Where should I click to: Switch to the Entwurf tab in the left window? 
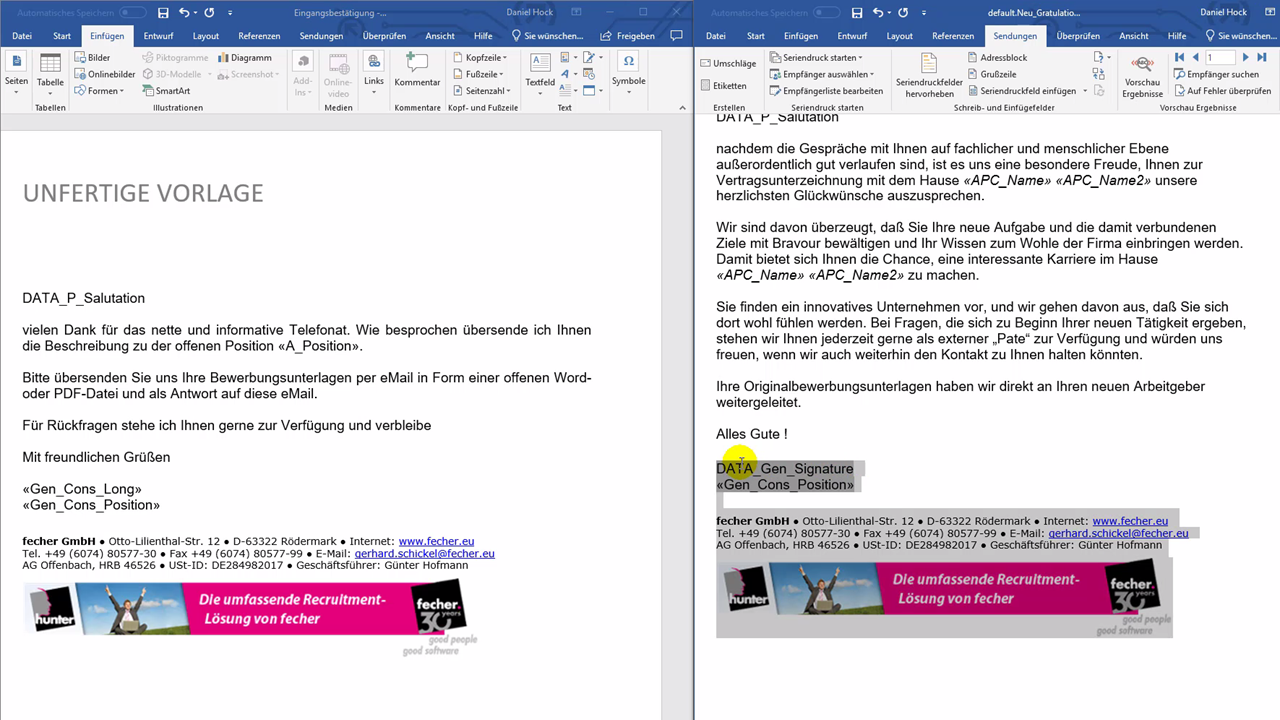click(x=158, y=35)
